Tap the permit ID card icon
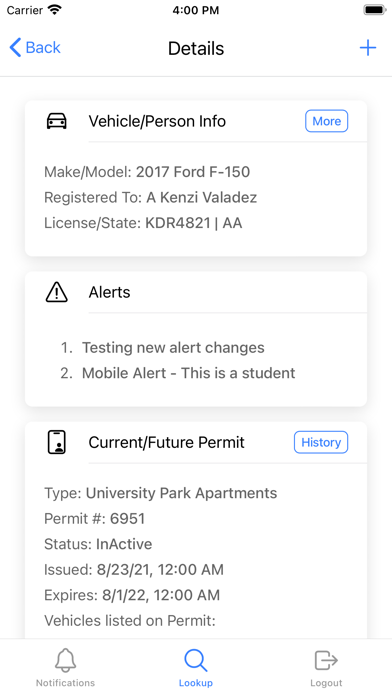 [x=57, y=442]
